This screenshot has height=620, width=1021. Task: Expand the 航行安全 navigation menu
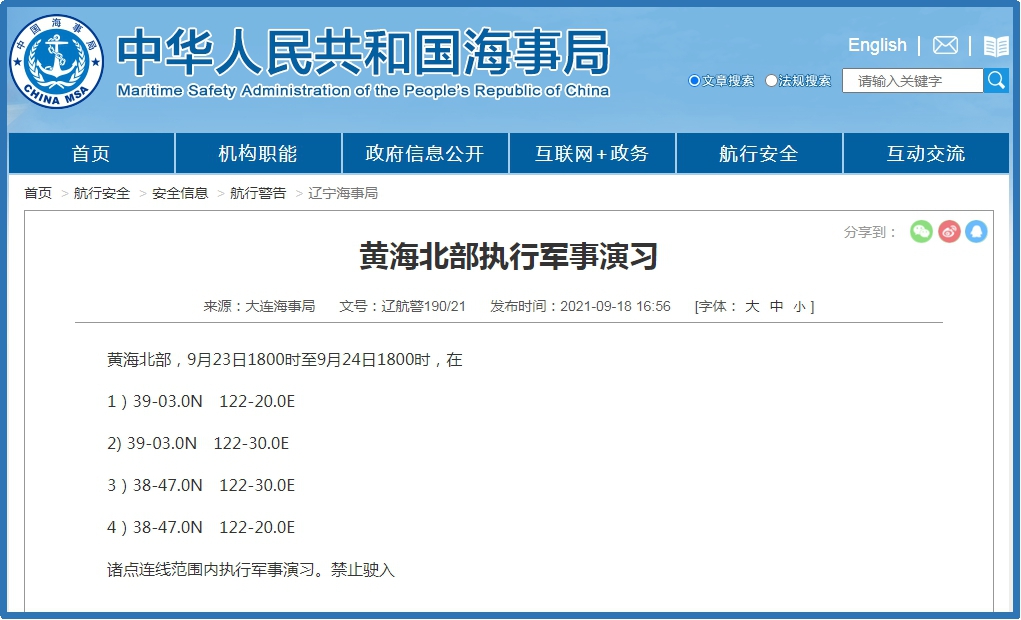(759, 154)
